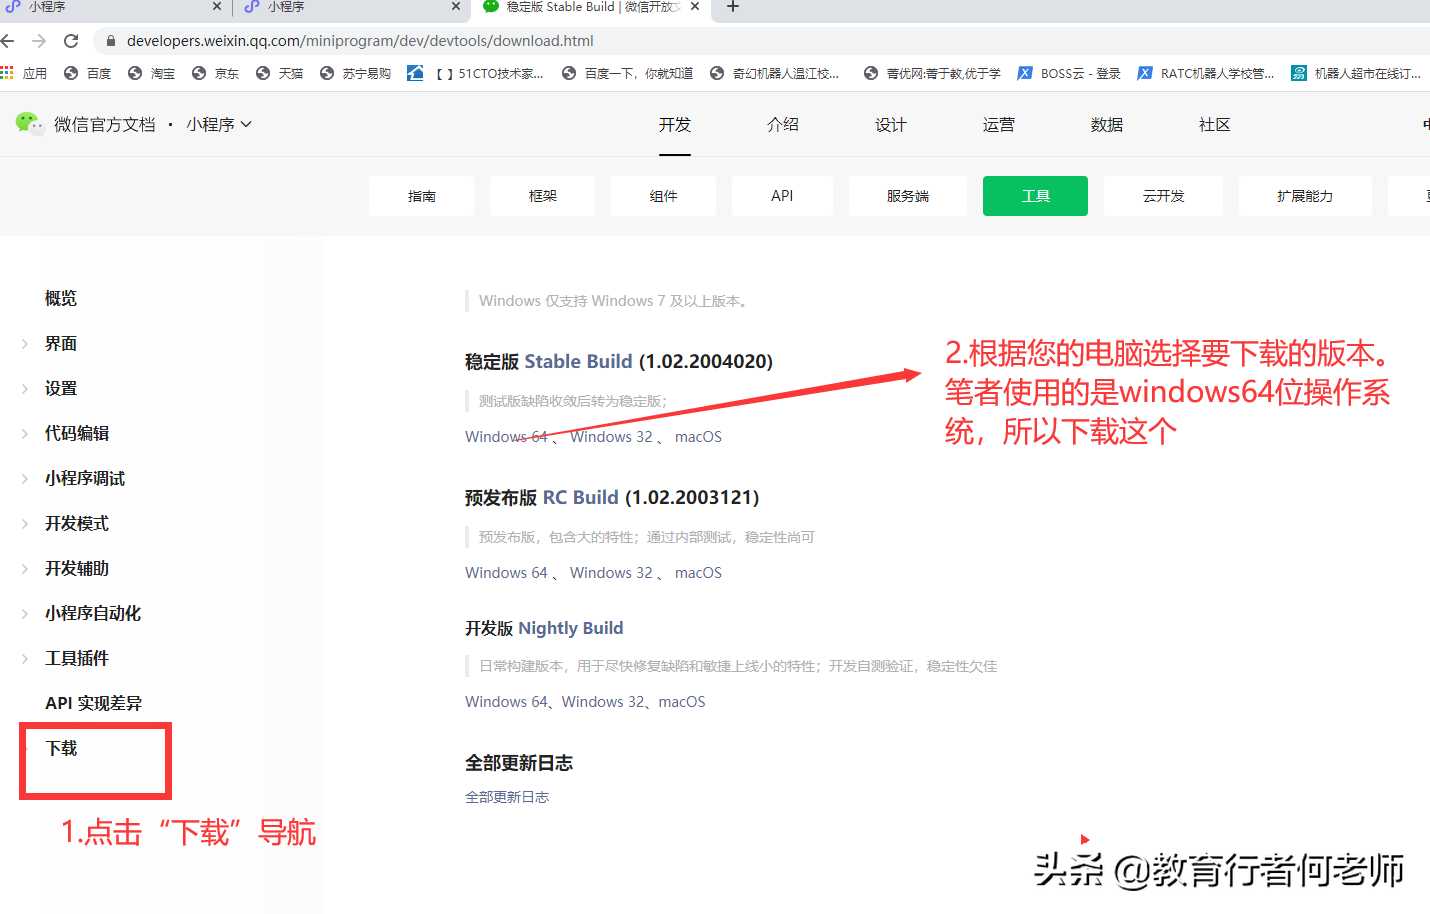Select the 设计 top navigation item
The width and height of the screenshot is (1430, 914).
pos(891,125)
